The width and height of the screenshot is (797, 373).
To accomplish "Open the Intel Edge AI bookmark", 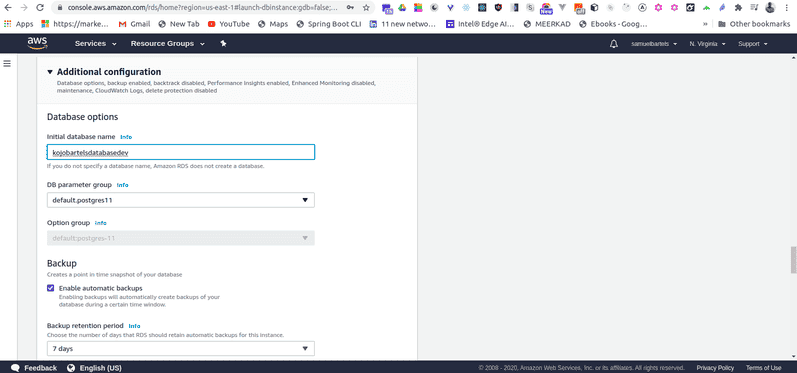I will (481, 24).
